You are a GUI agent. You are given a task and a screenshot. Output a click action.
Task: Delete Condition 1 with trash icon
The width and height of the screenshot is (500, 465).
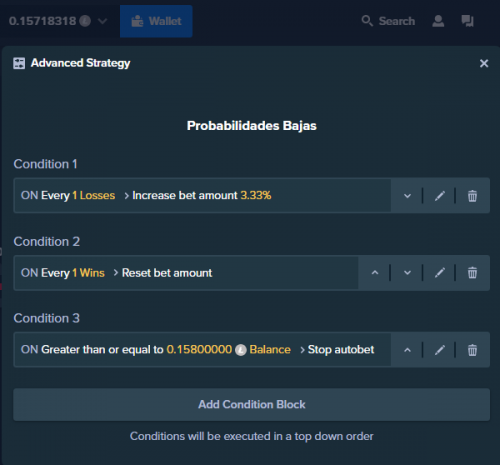point(472,196)
